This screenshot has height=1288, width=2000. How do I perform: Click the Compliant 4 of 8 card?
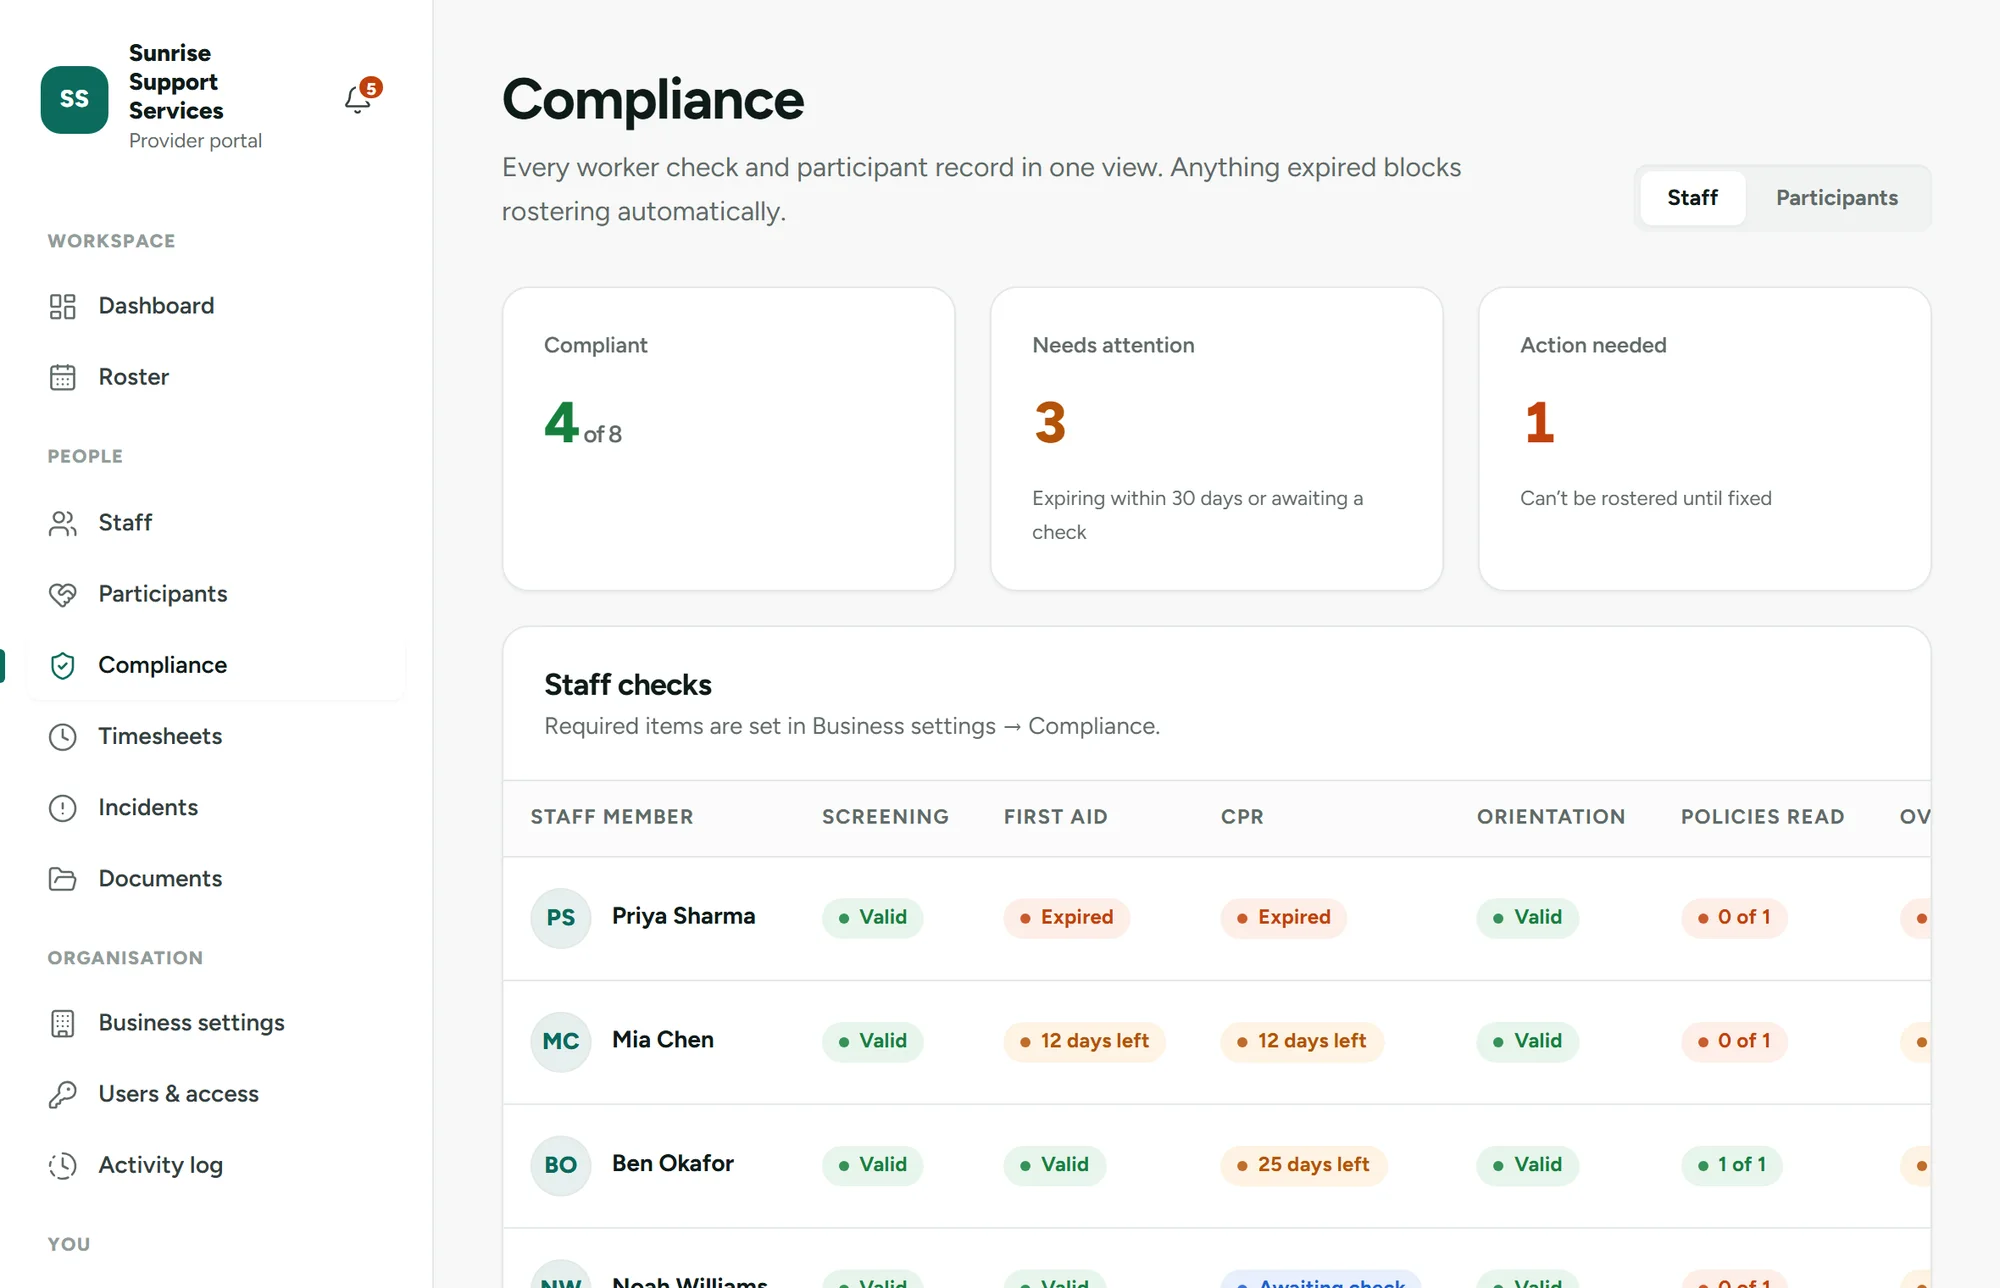(728, 439)
